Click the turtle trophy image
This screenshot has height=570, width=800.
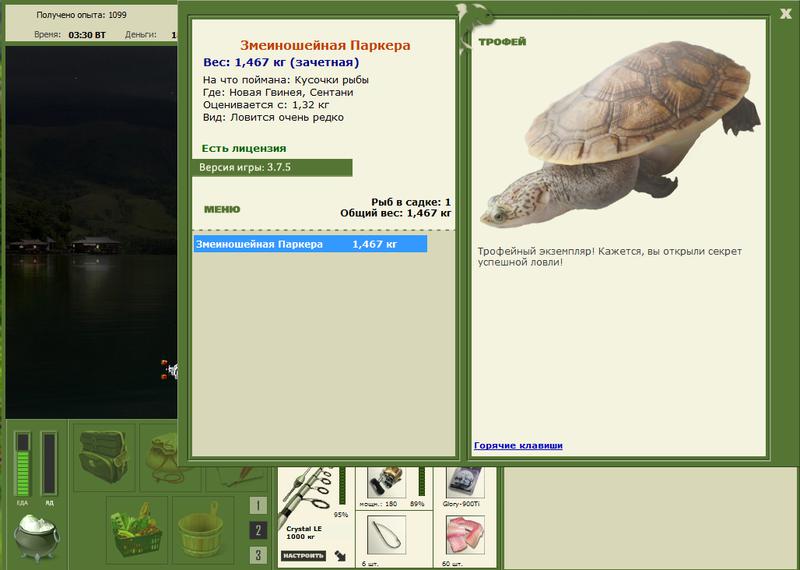(619, 135)
